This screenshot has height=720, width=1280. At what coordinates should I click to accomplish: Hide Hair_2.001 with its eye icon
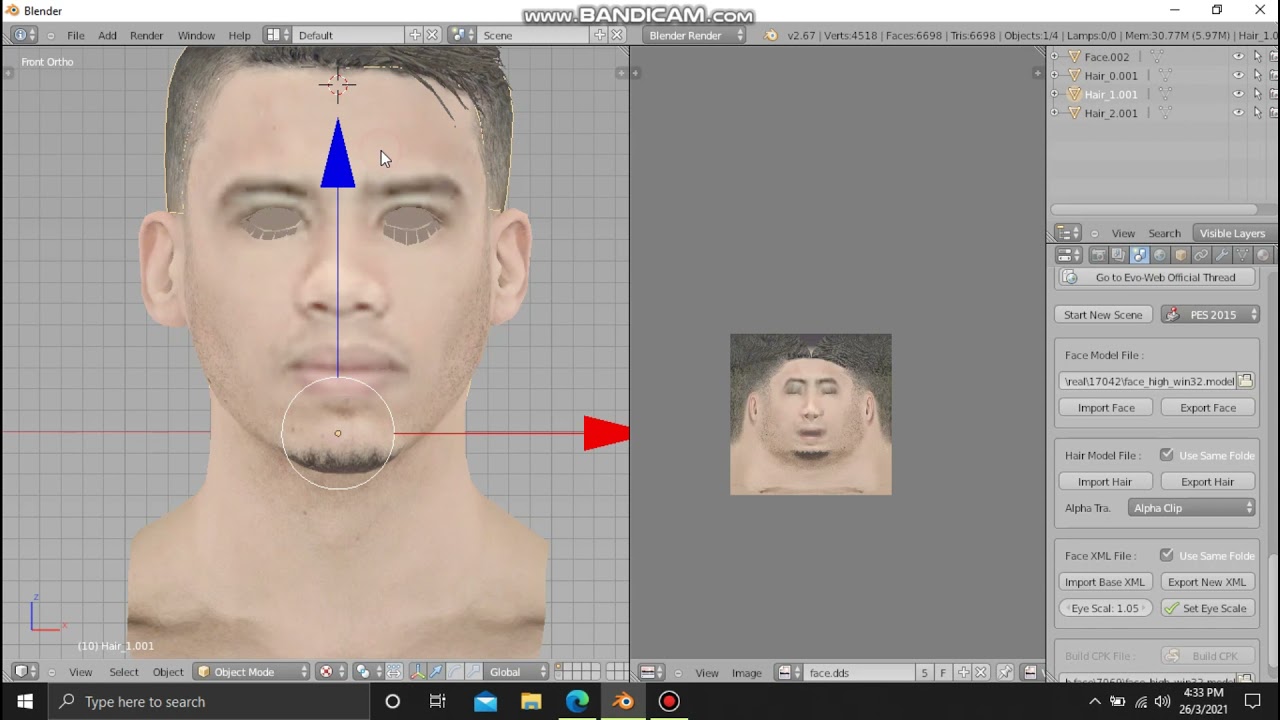(x=1239, y=113)
